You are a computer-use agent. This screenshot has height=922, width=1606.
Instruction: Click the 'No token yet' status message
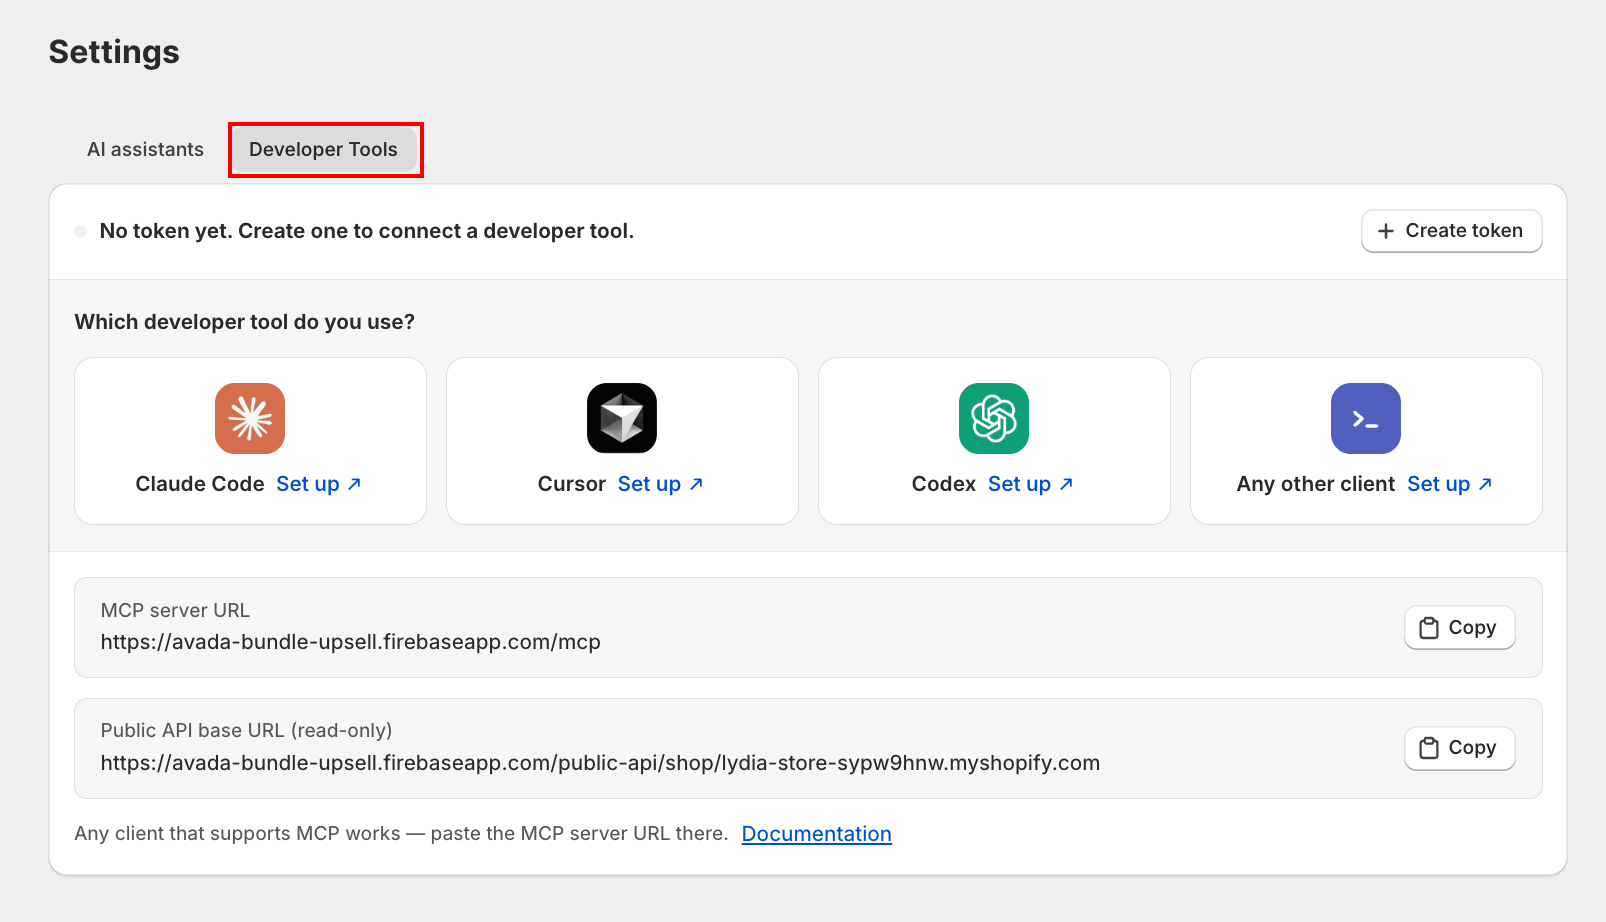point(367,231)
